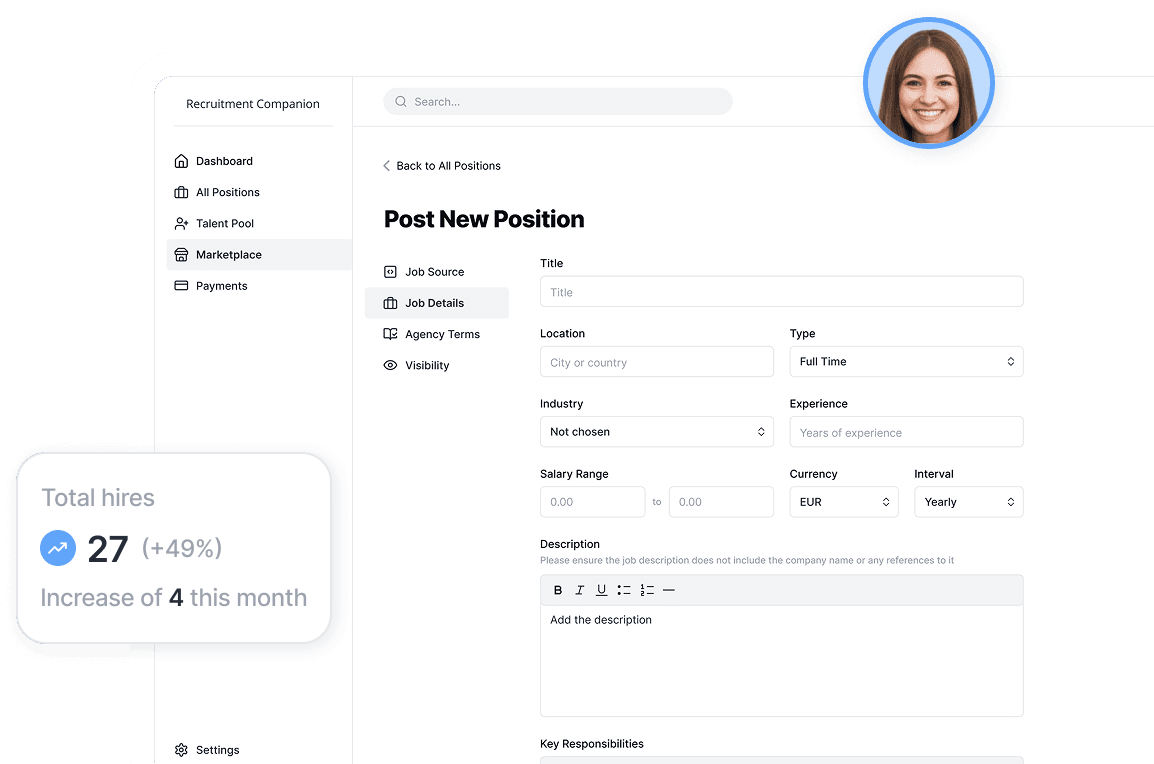Click the Bold formatting icon
Viewport: 1154px width, 764px height.
[x=558, y=590]
